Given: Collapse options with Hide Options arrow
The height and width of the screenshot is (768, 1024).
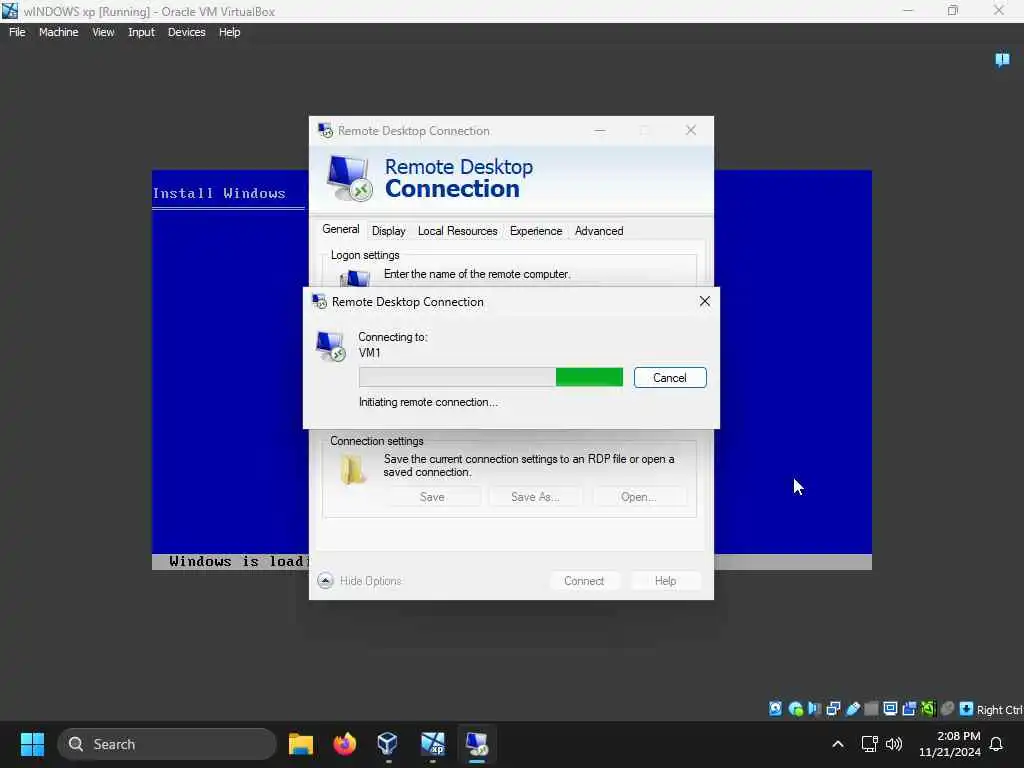Looking at the screenshot, I should pyautogui.click(x=325, y=581).
